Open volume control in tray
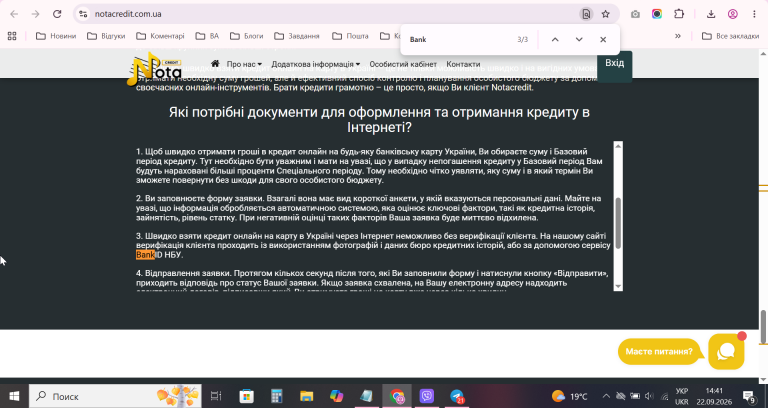768x408 pixels. (x=649, y=396)
